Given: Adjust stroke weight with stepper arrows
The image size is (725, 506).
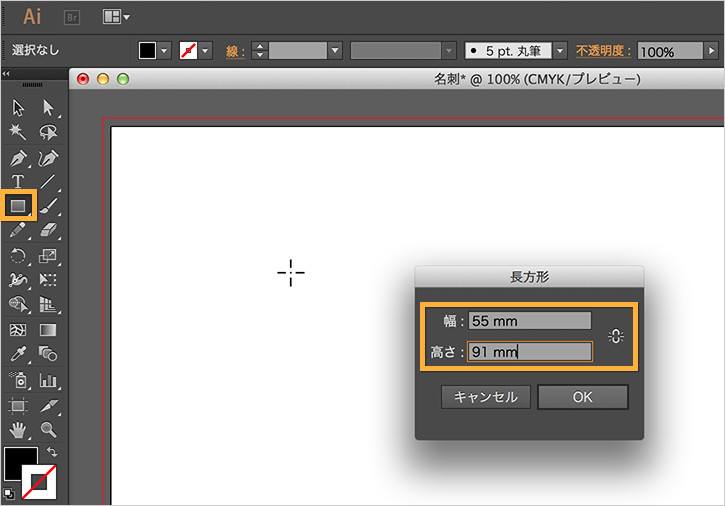Looking at the screenshot, I should [x=260, y=50].
